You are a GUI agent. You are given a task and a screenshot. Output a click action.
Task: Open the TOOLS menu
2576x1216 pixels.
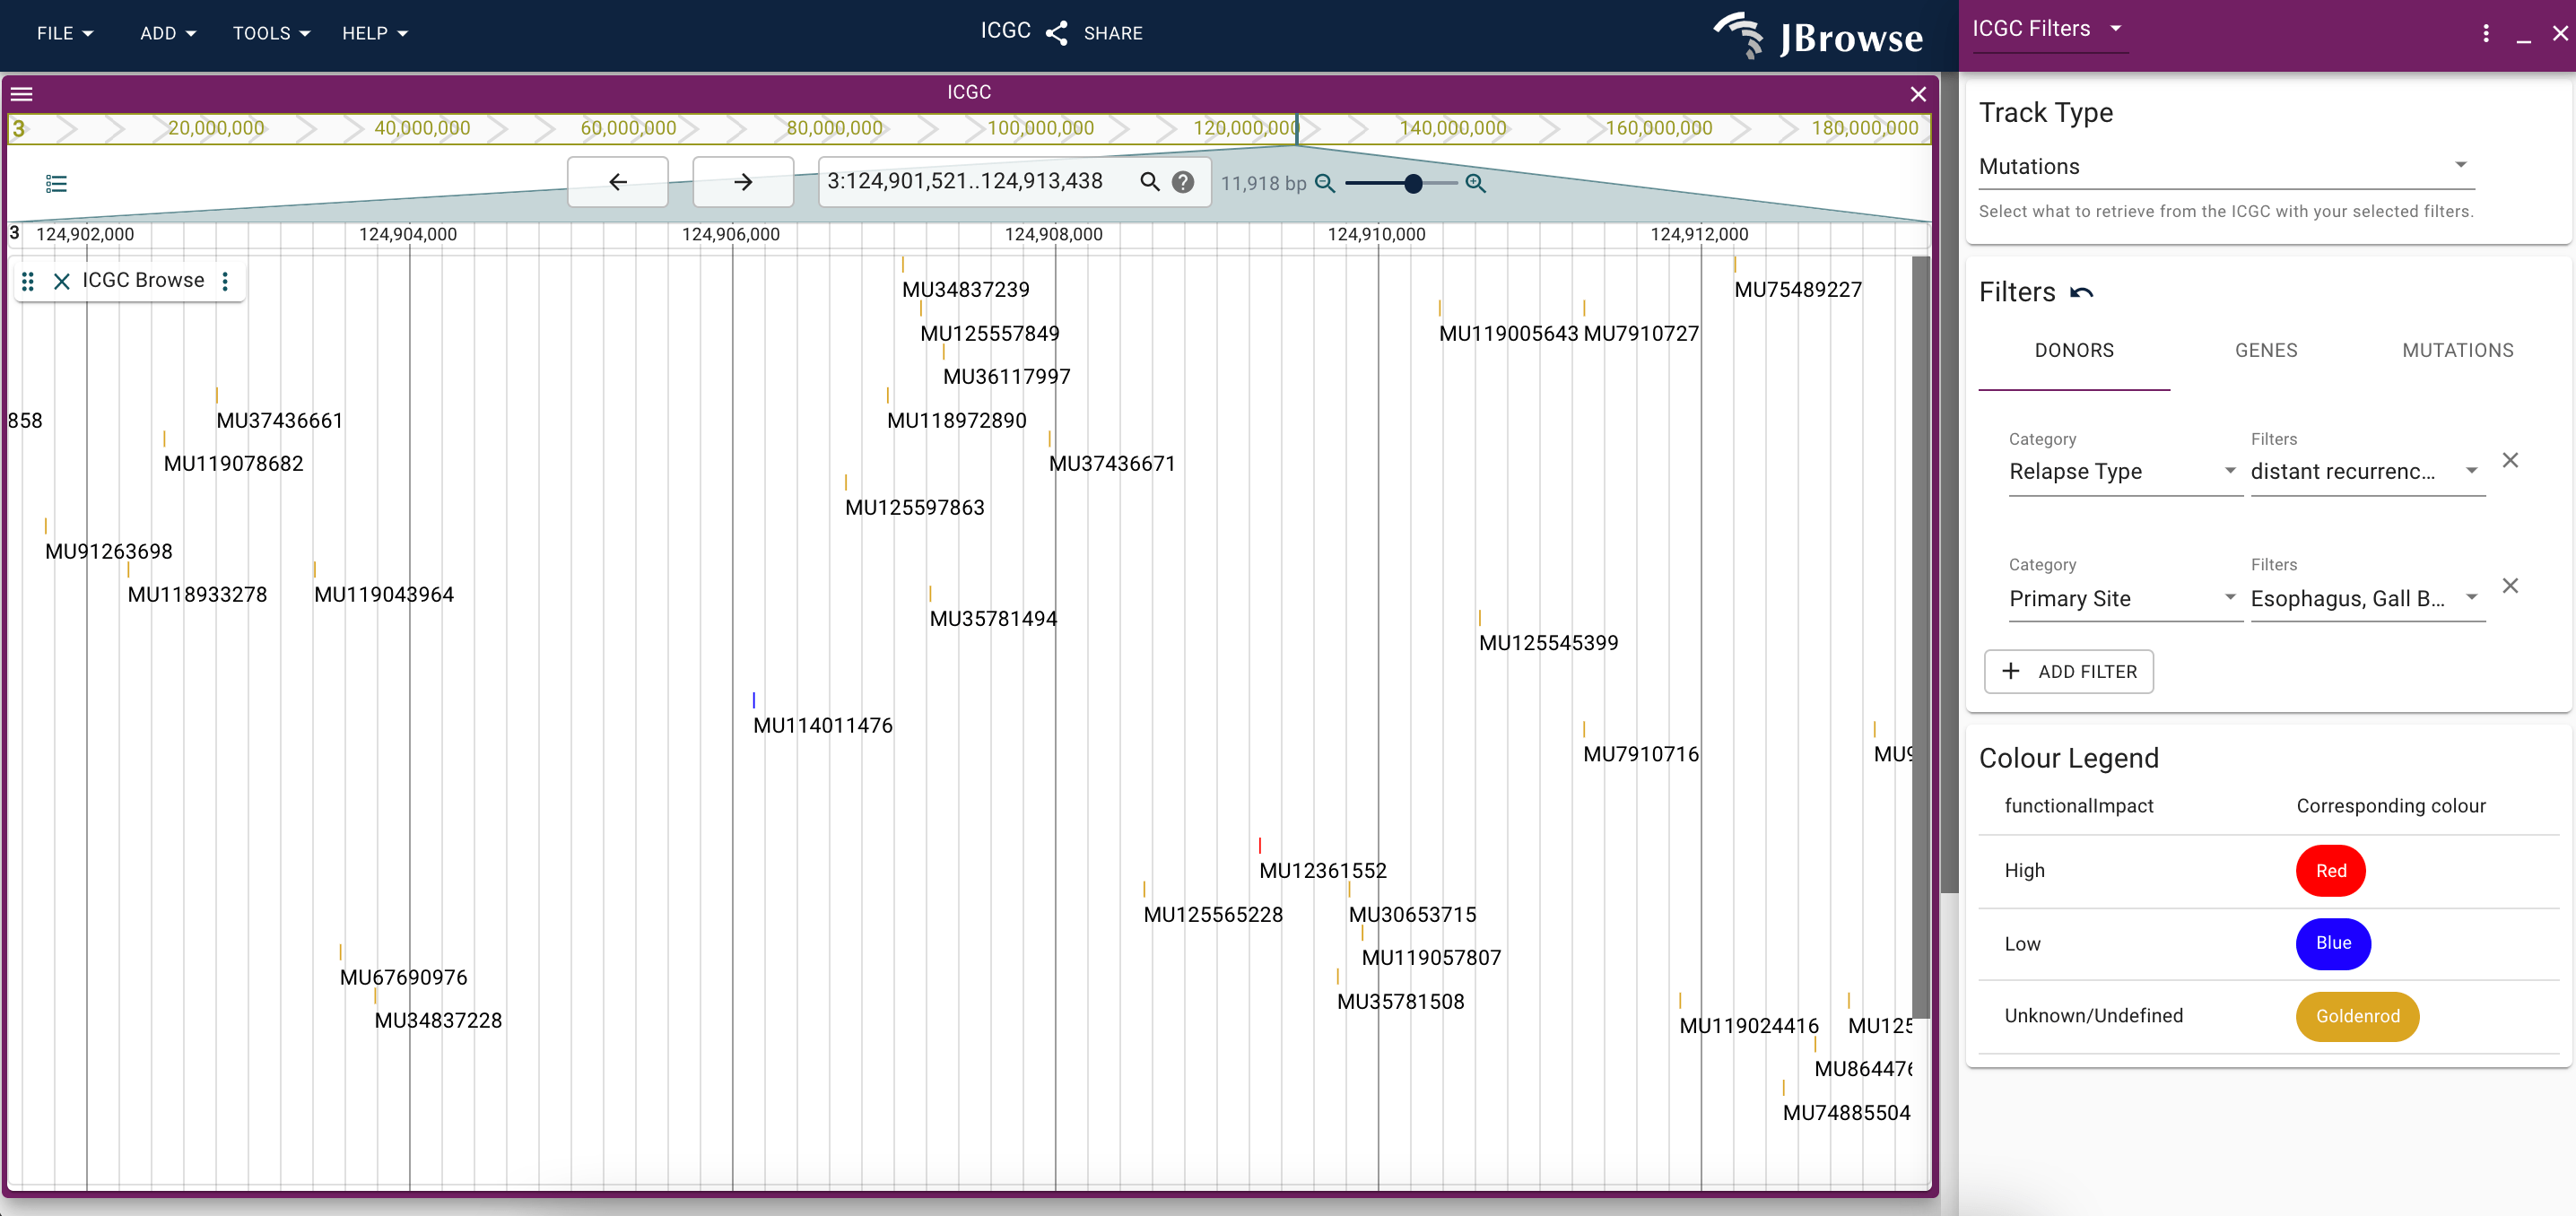(271, 33)
